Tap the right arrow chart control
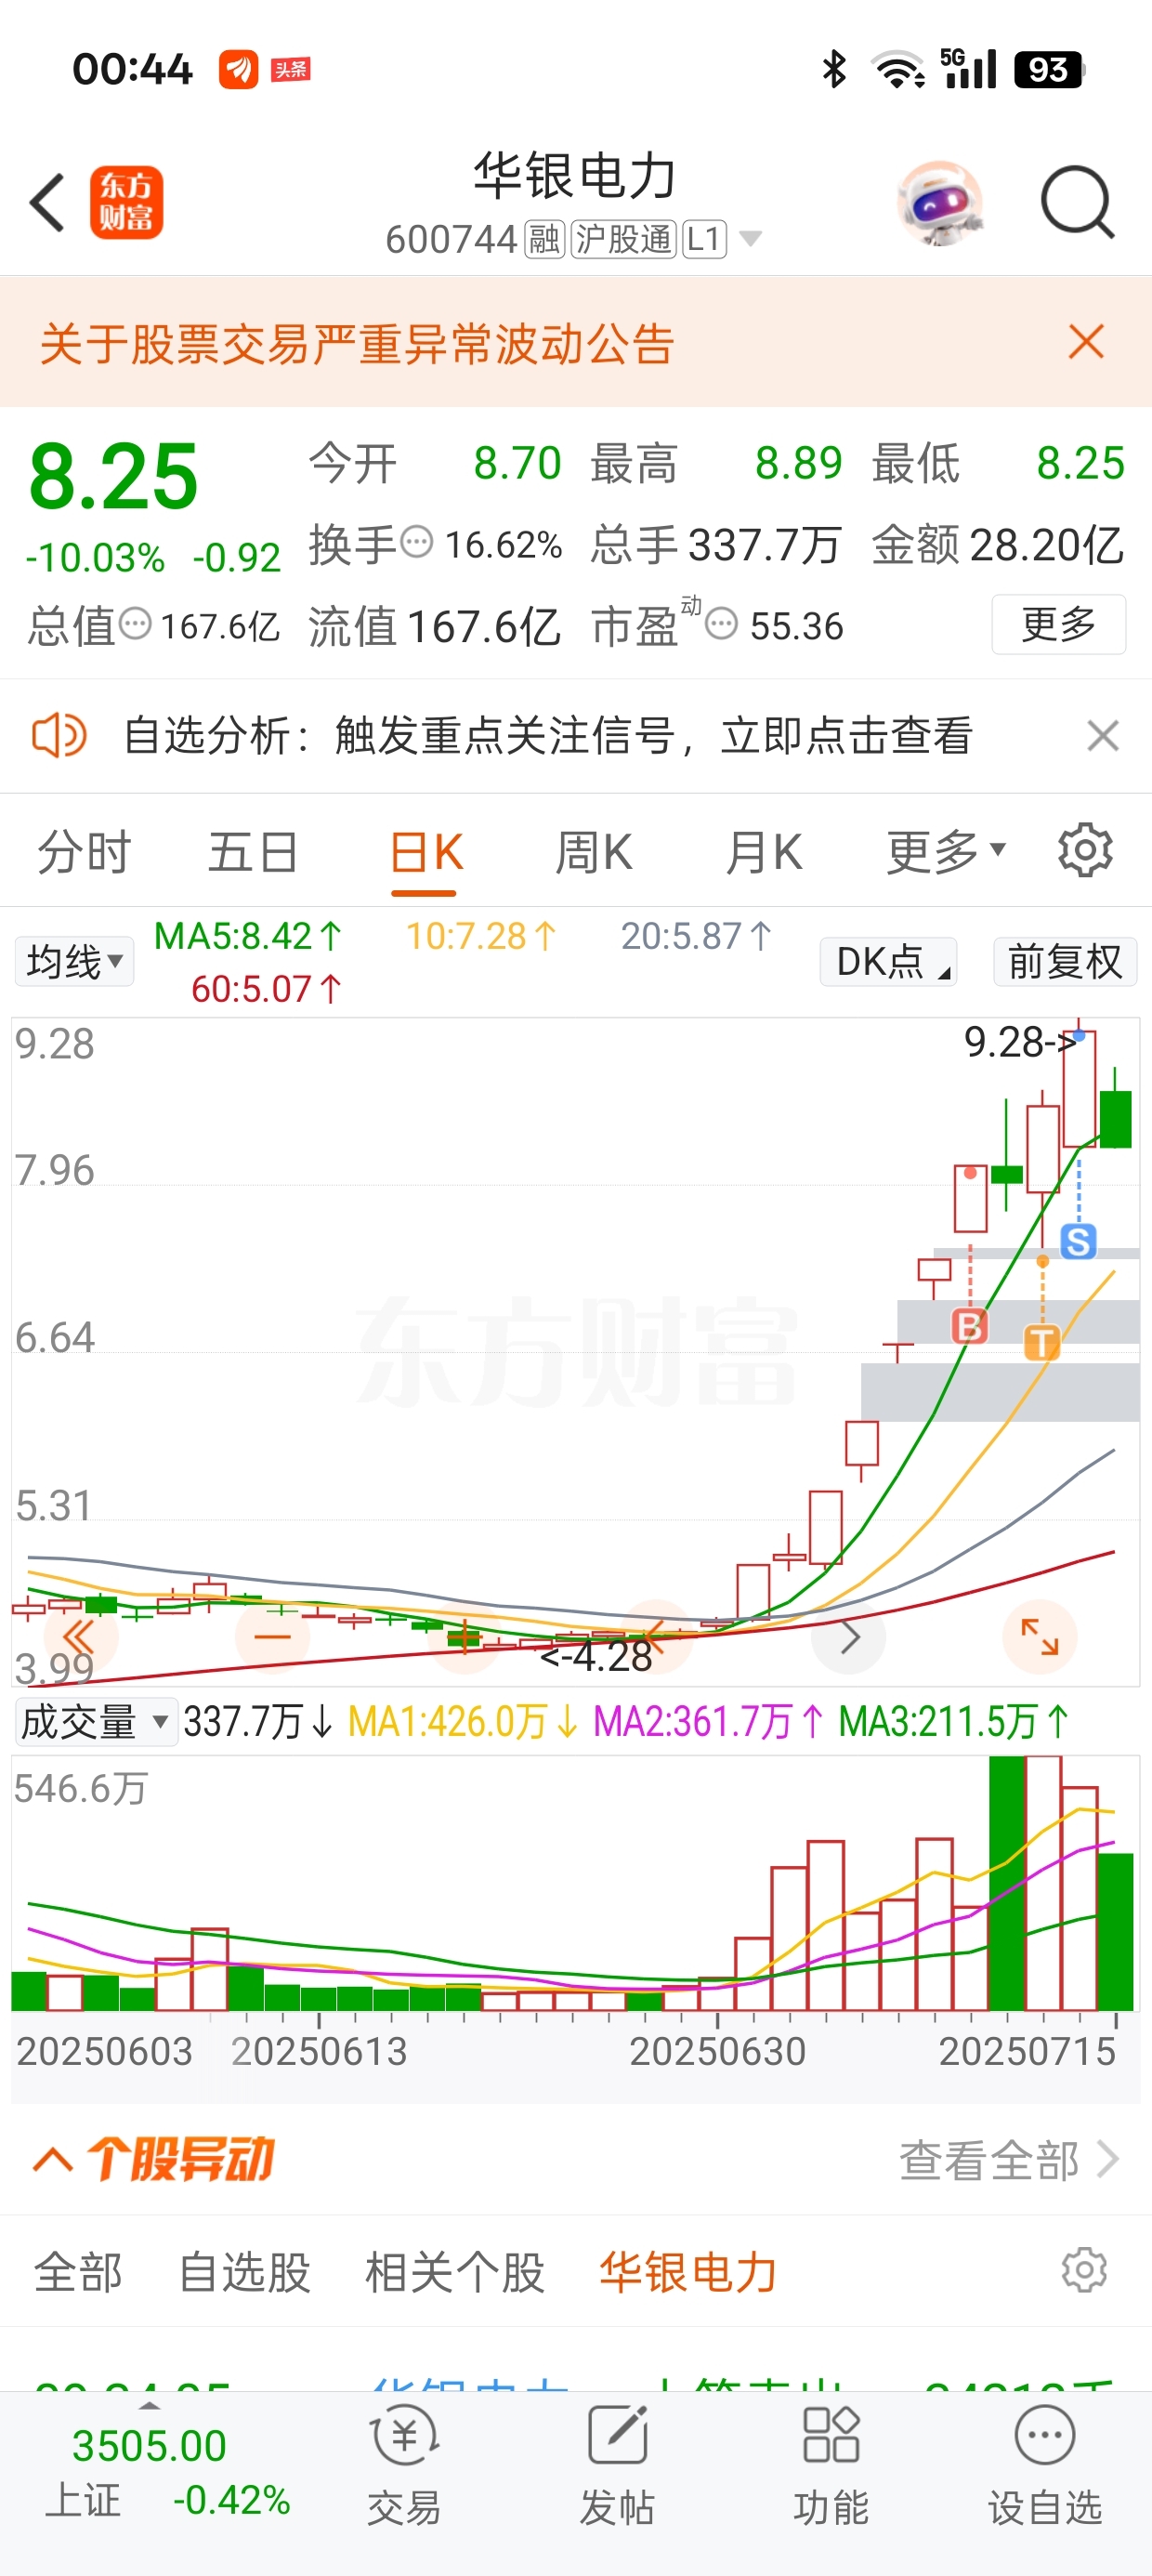1152x2576 pixels. [x=849, y=1637]
